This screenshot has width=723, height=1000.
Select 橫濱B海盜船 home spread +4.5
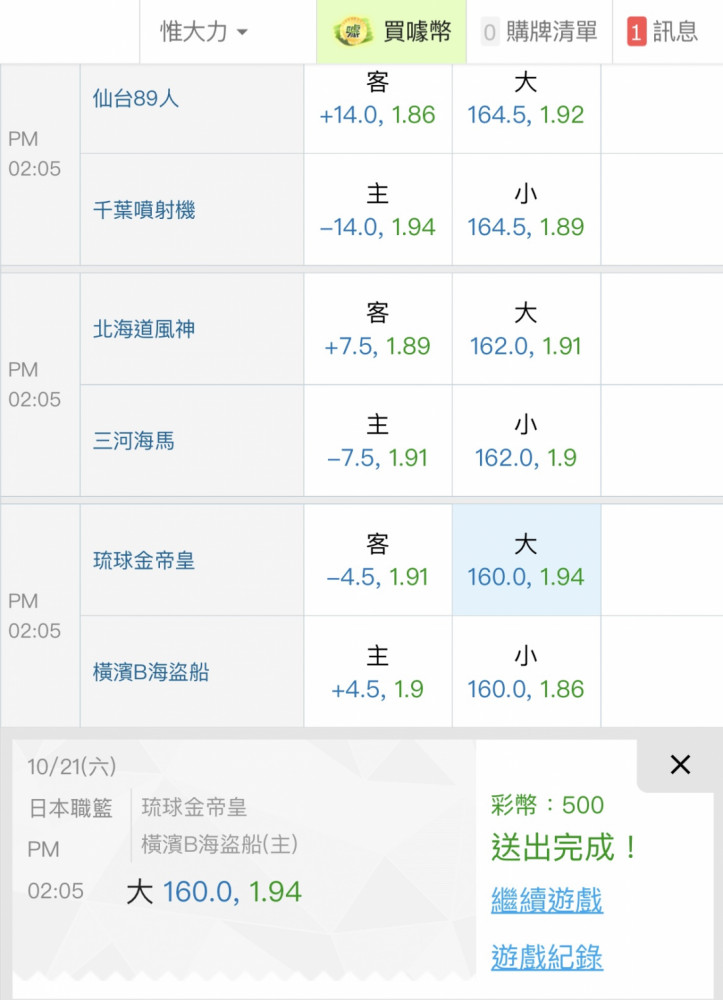point(377,673)
